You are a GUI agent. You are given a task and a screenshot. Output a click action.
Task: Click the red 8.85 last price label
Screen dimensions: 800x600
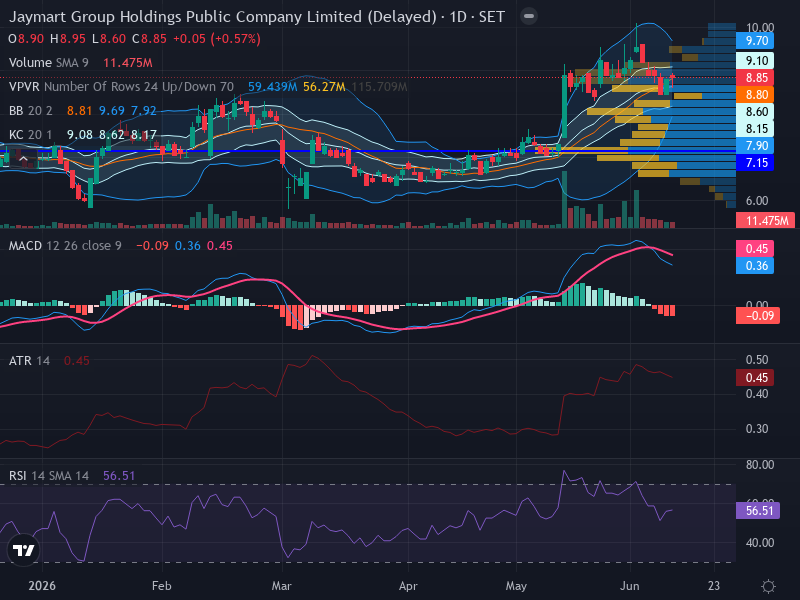pyautogui.click(x=755, y=78)
